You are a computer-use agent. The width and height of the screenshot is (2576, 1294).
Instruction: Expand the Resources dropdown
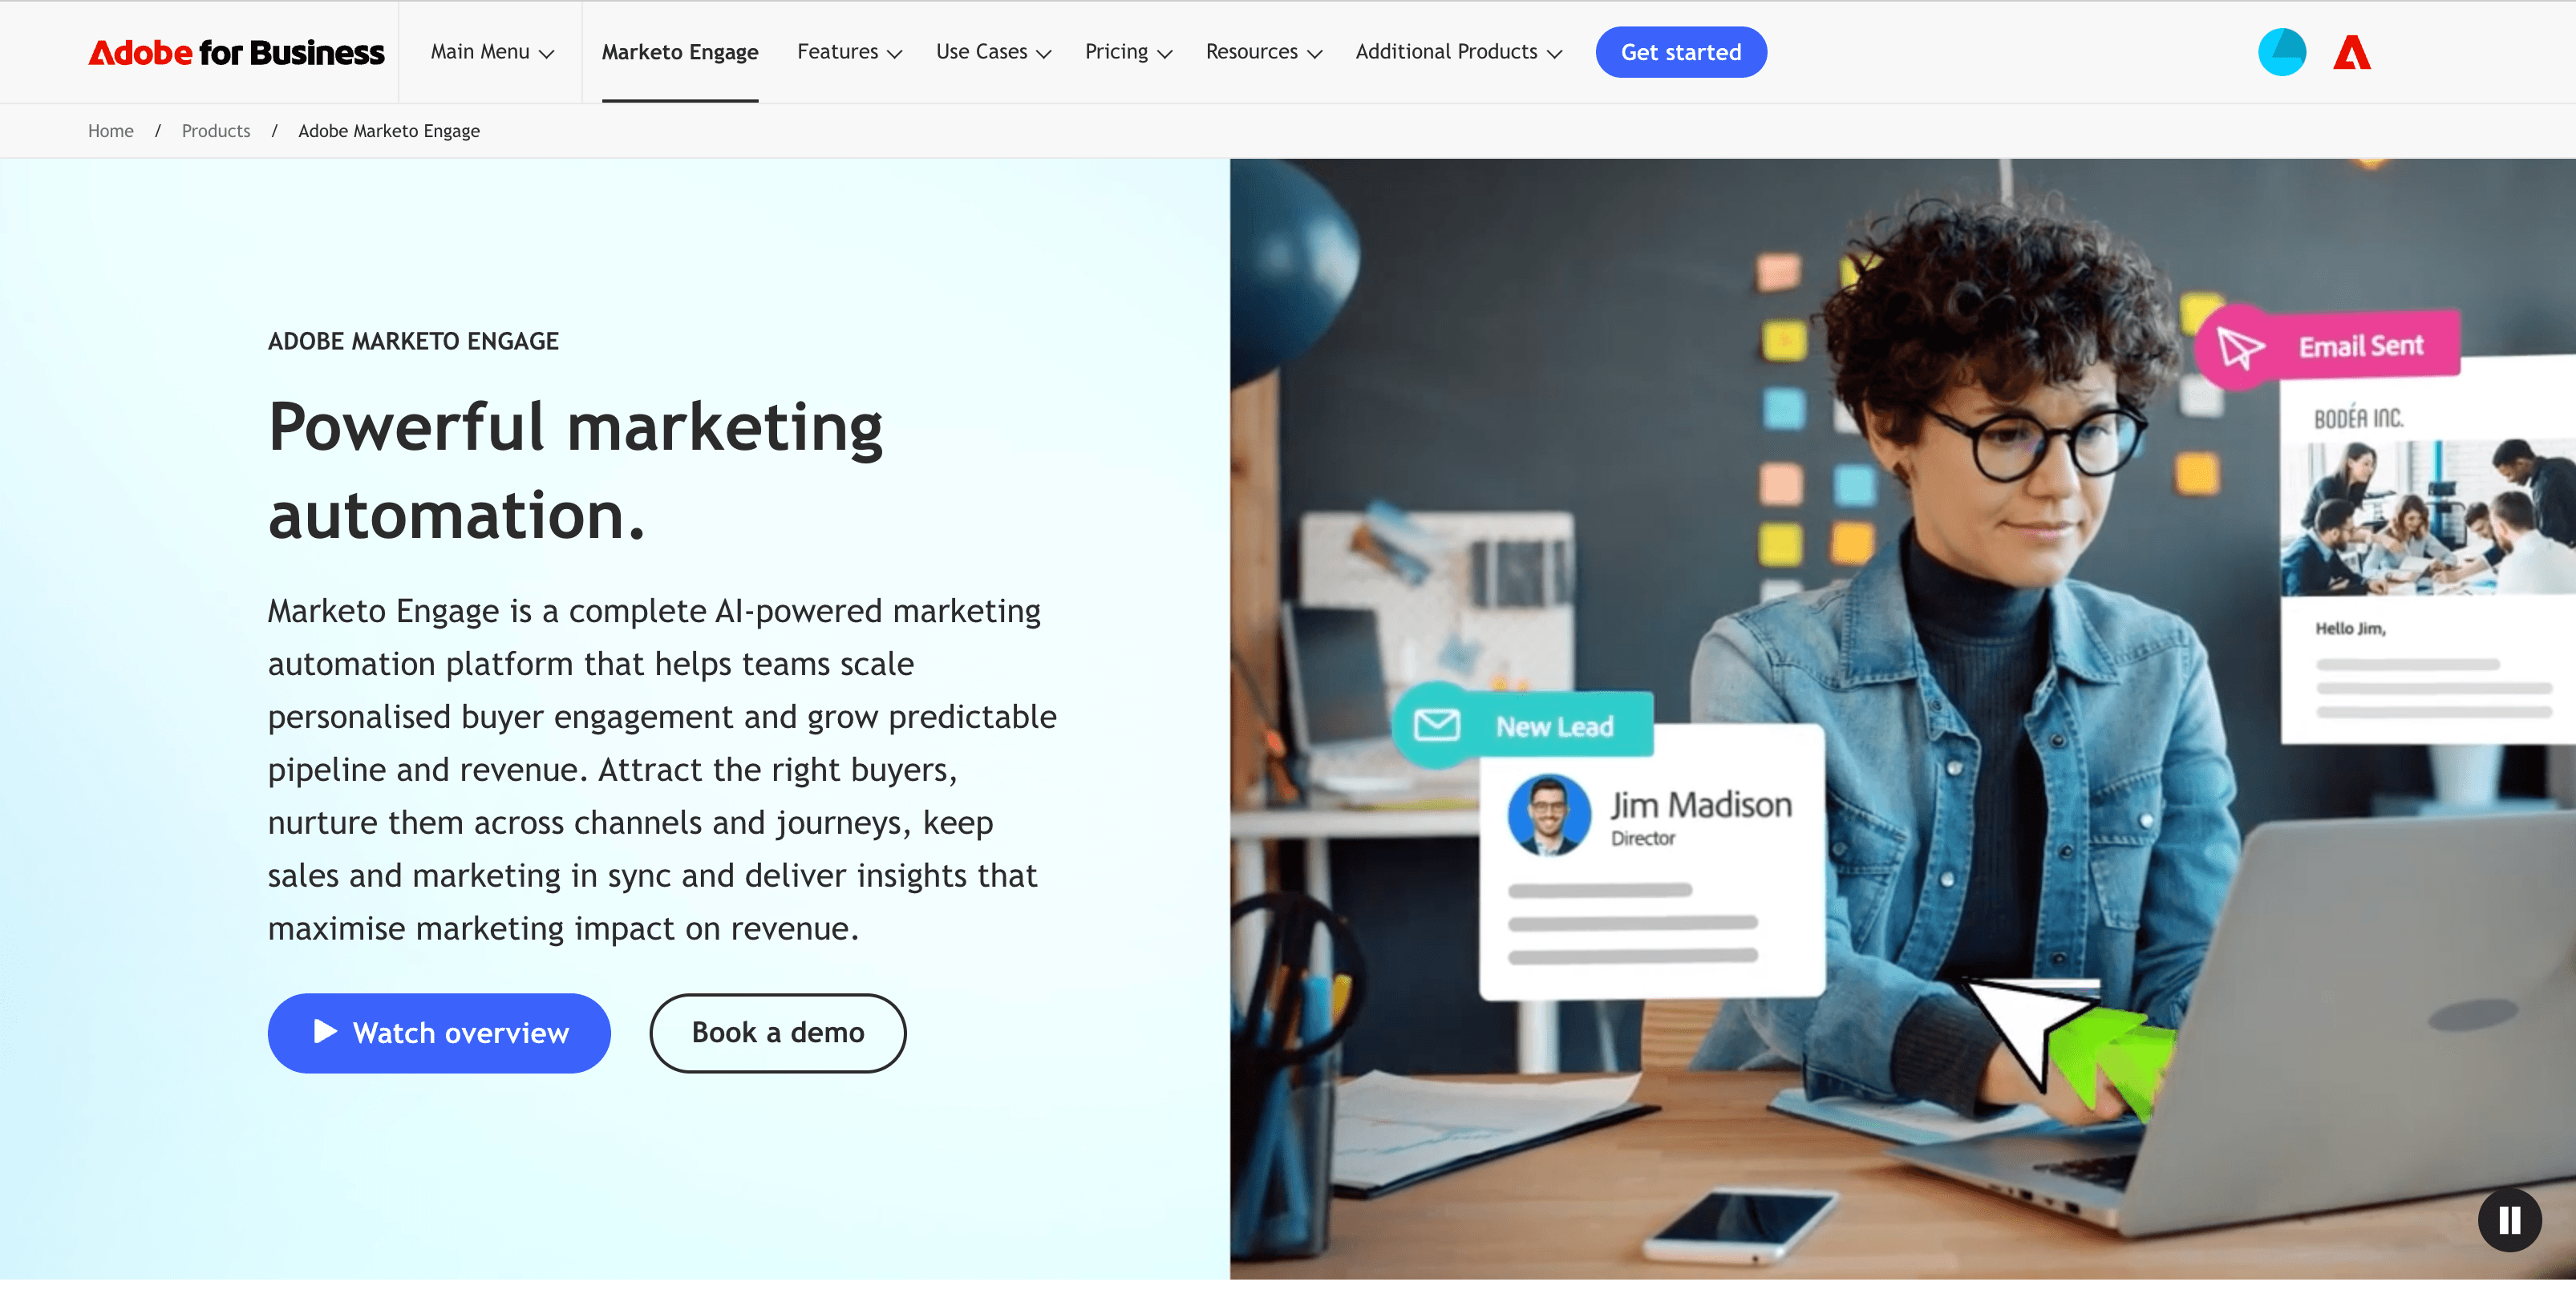[1263, 52]
